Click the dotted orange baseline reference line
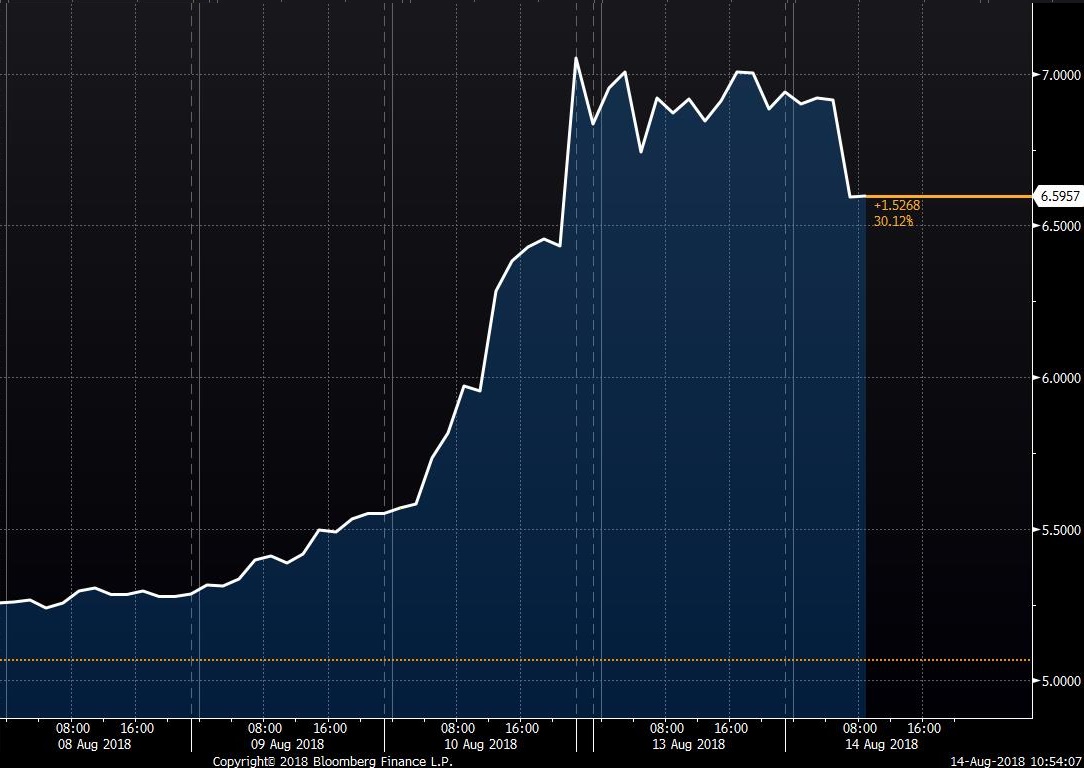1084x768 pixels. (516, 660)
